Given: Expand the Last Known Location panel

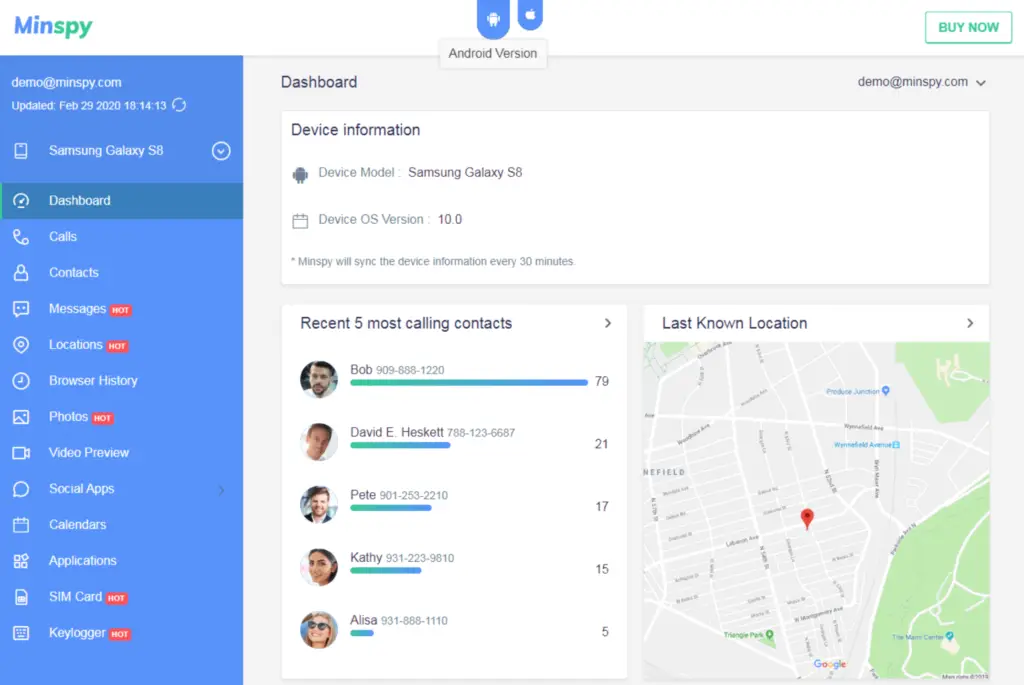Looking at the screenshot, I should (x=969, y=323).
